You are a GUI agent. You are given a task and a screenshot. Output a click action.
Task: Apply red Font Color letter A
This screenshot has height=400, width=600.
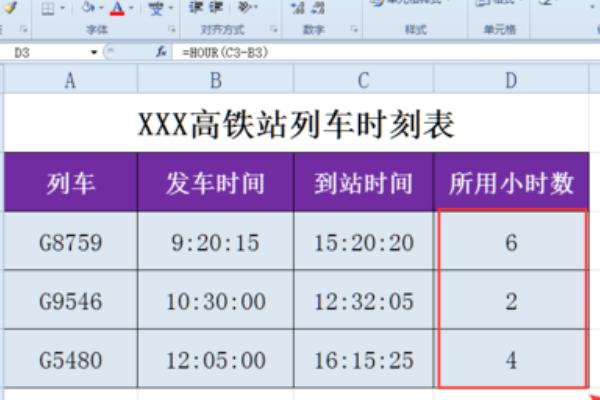click(x=117, y=8)
